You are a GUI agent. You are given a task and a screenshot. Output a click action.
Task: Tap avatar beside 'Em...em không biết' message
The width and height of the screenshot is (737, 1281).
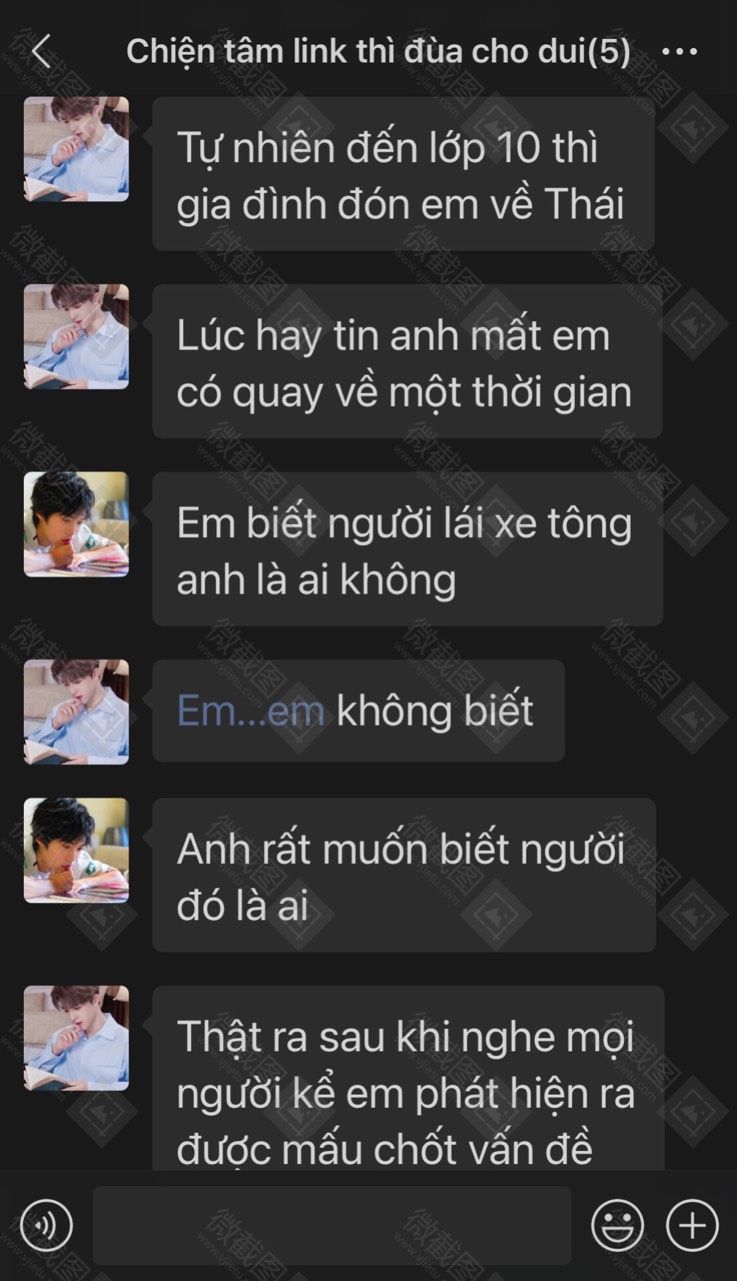tap(76, 712)
